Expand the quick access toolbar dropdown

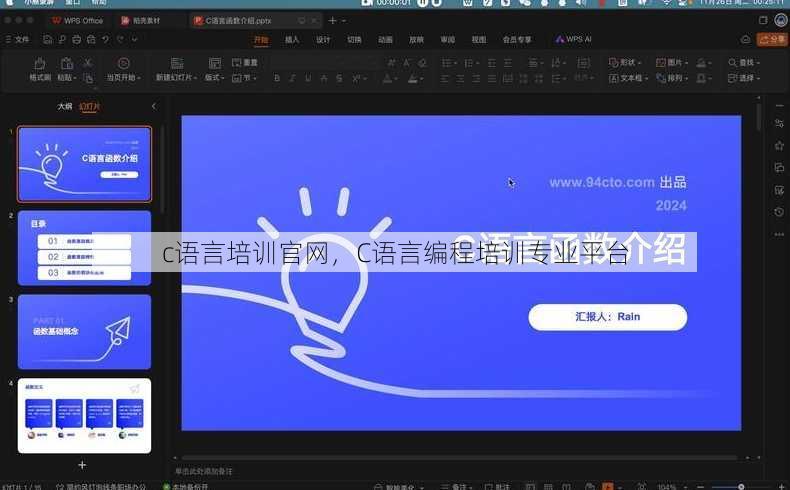pyautogui.click(x=135, y=39)
